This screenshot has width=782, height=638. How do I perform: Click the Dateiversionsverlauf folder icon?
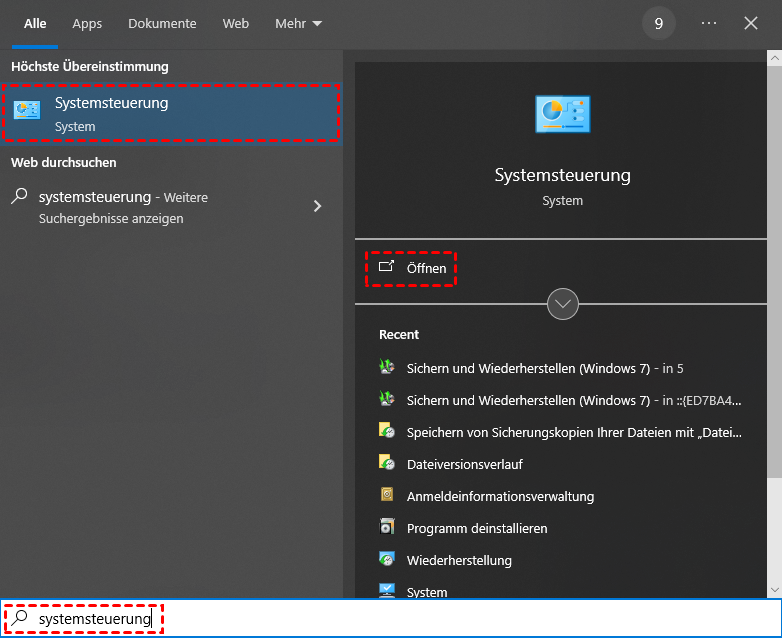387,464
